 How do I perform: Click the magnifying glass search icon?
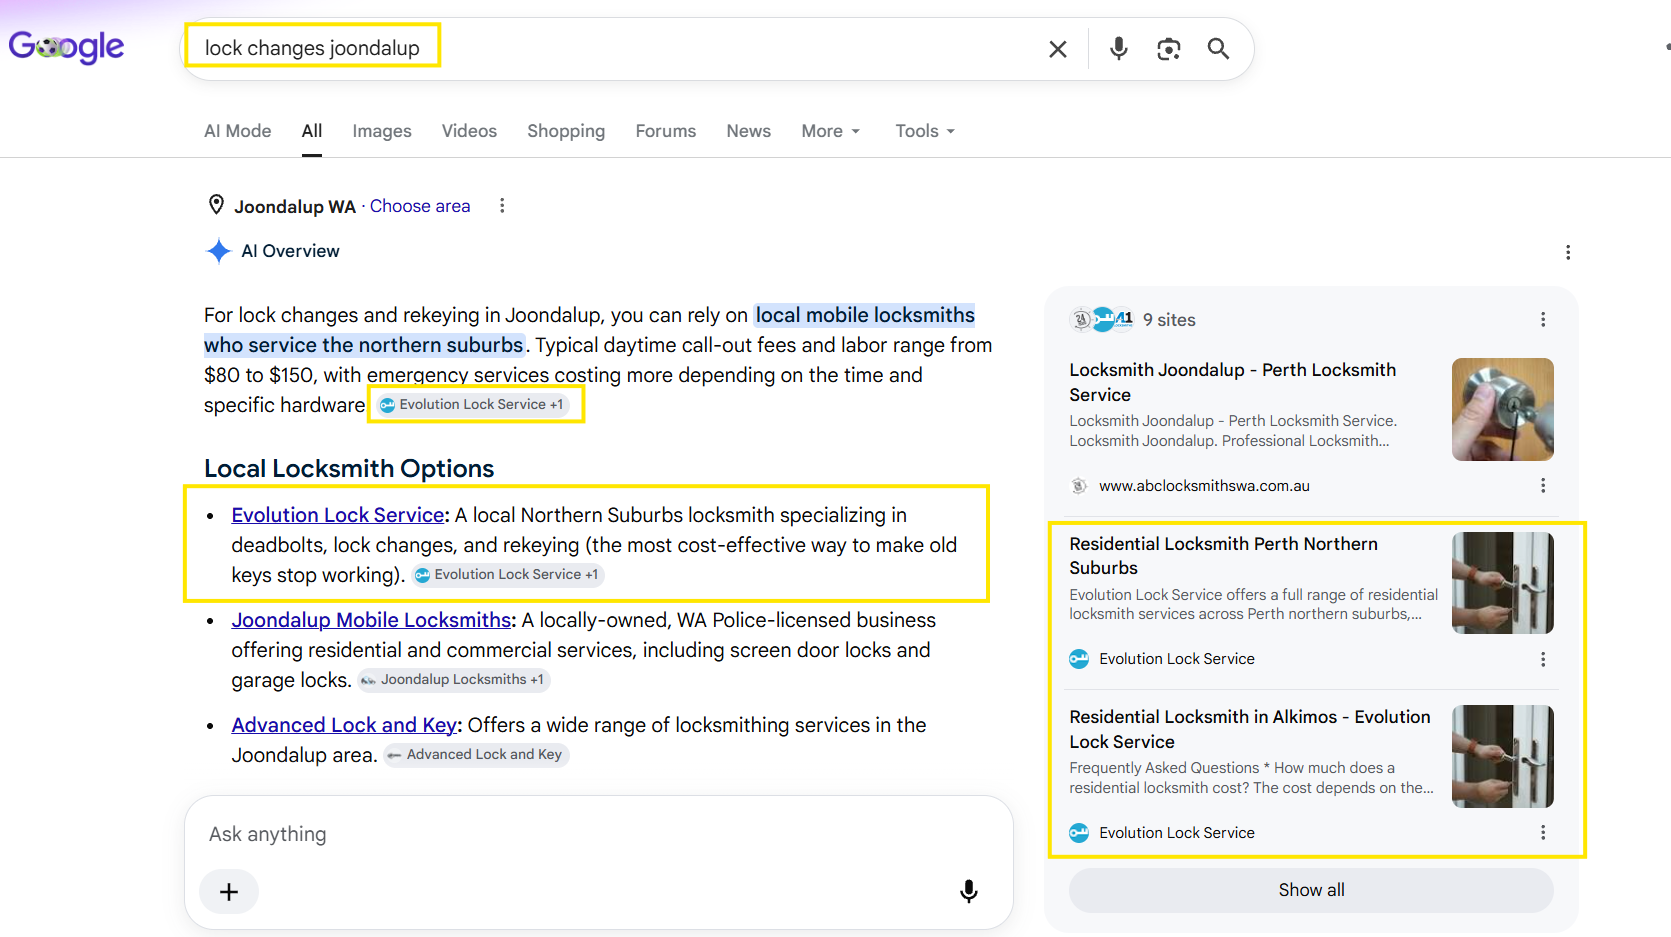point(1218,48)
